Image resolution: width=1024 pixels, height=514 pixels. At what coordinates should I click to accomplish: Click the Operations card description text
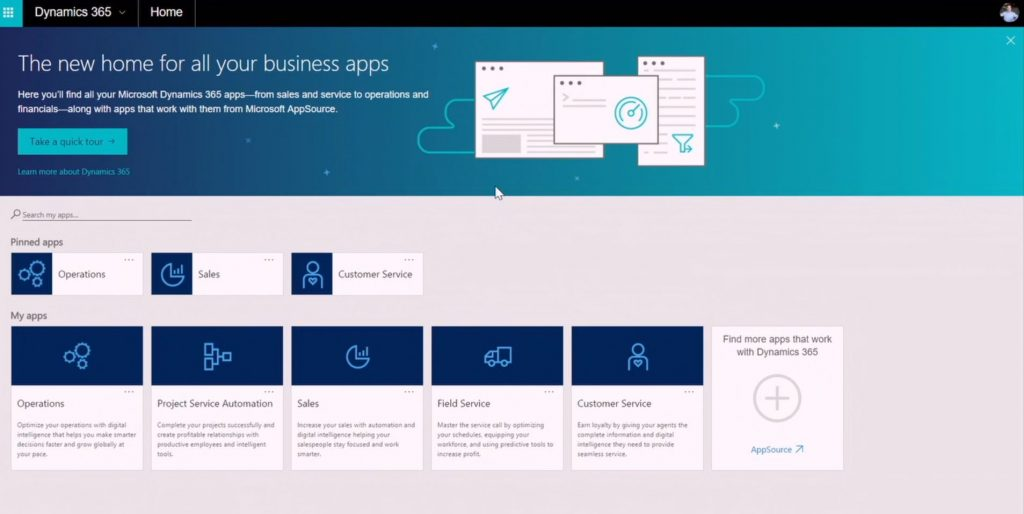(x=76, y=440)
